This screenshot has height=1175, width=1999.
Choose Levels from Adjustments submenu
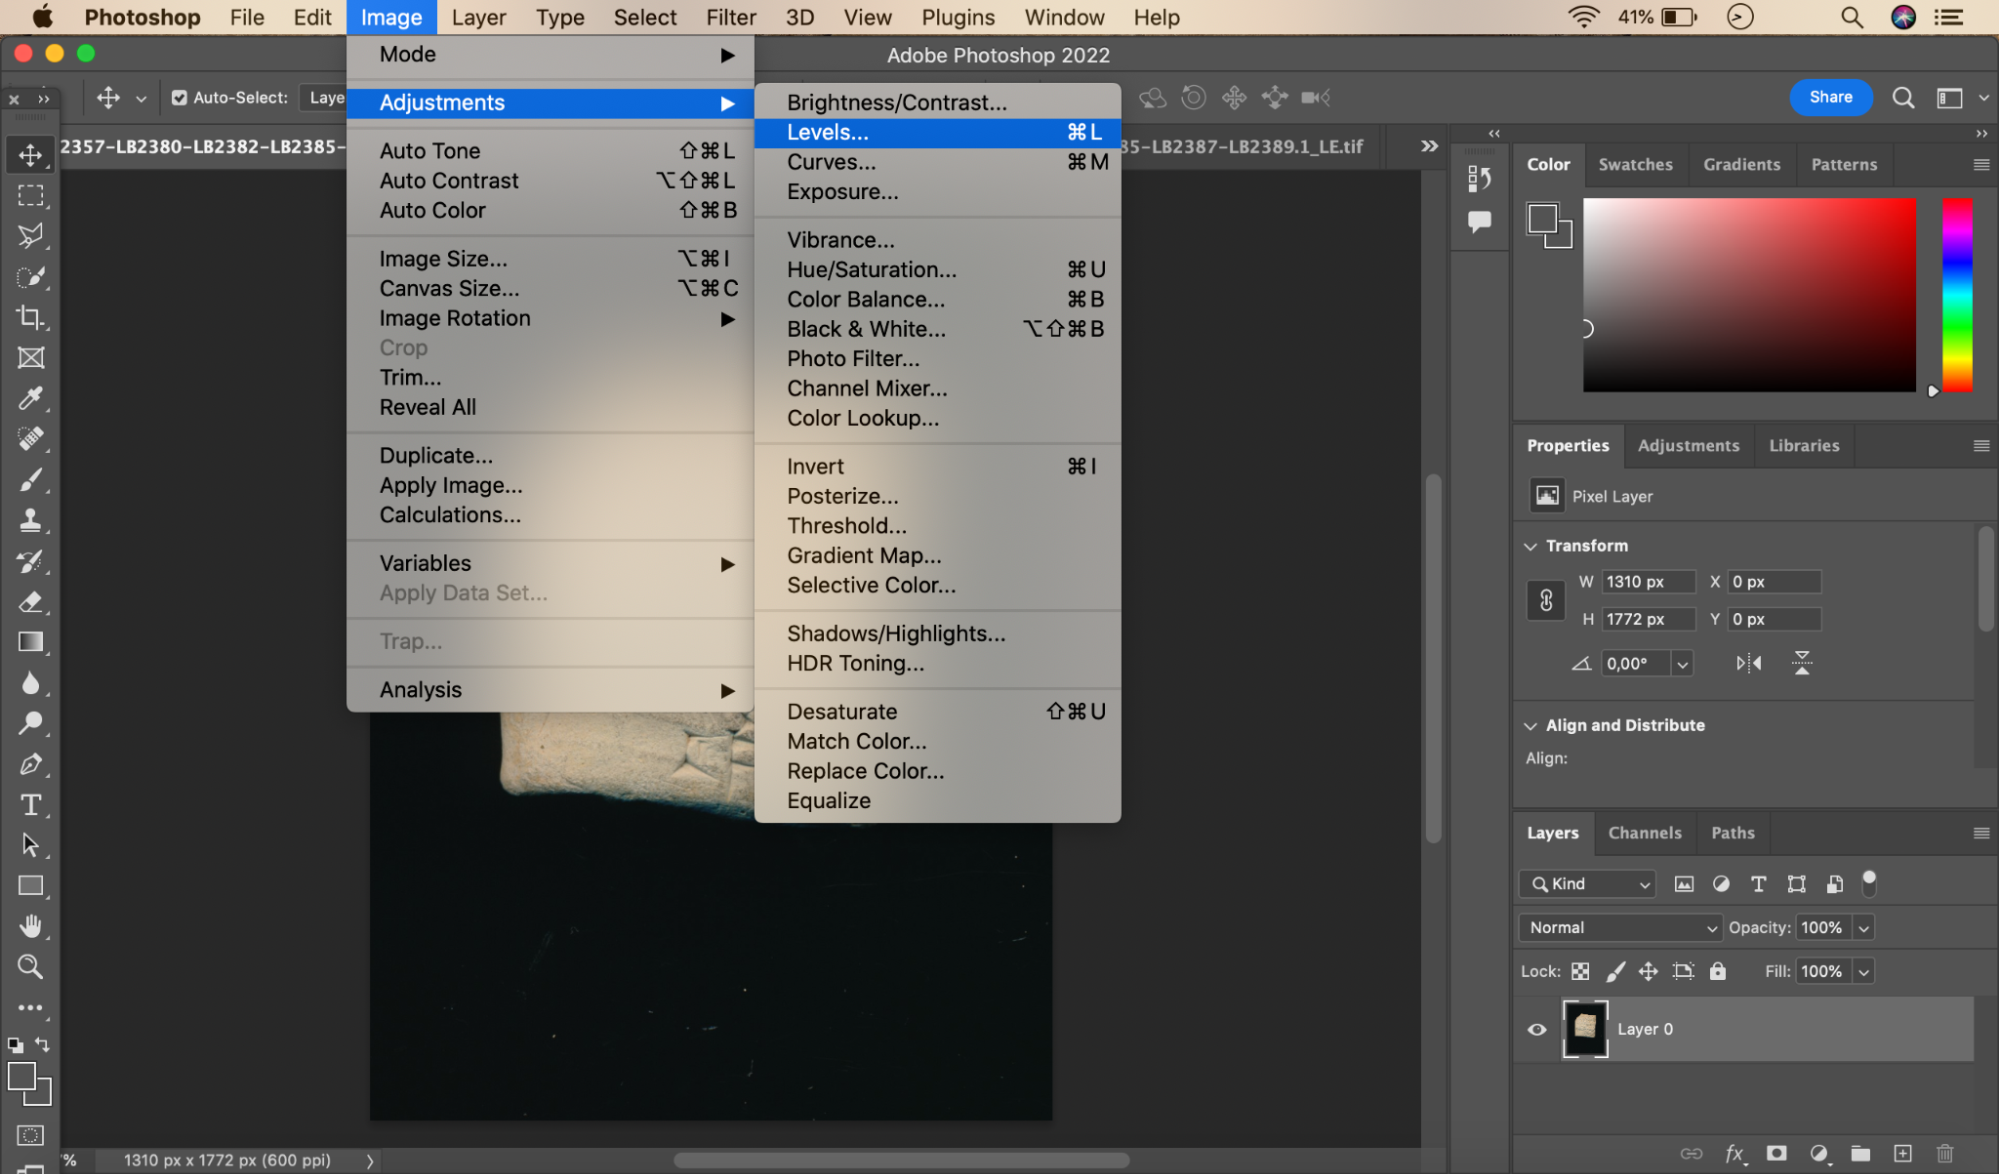point(937,132)
